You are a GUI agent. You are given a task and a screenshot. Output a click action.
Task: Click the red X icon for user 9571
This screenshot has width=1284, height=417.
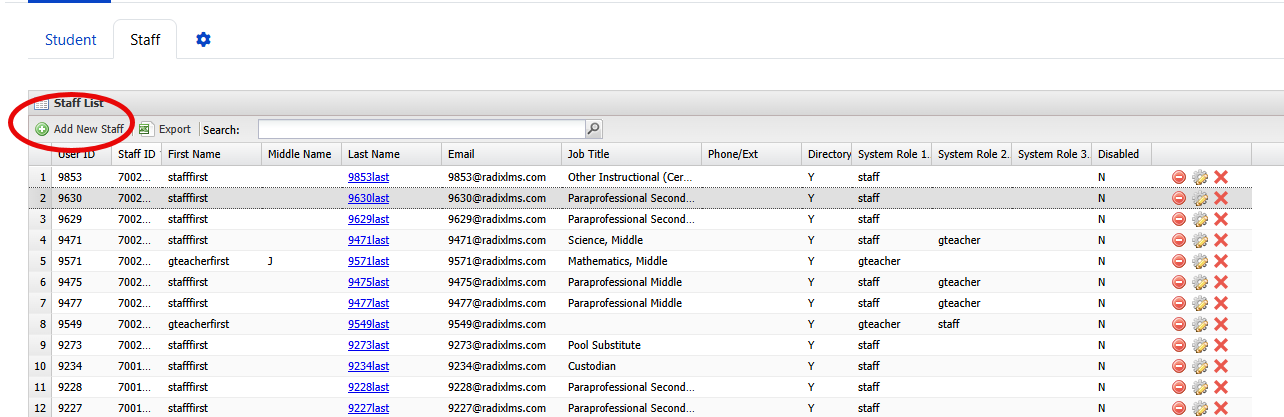[x=1221, y=261]
